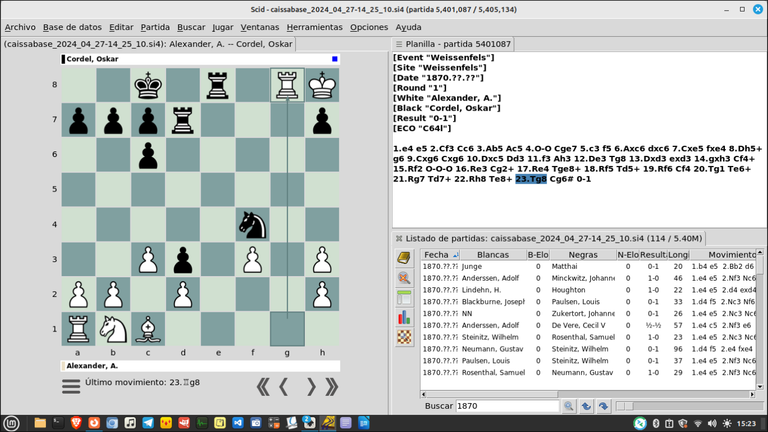The image size is (768, 432).
Task: Open the calculator taskbar icon
Action: click(x=274, y=423)
